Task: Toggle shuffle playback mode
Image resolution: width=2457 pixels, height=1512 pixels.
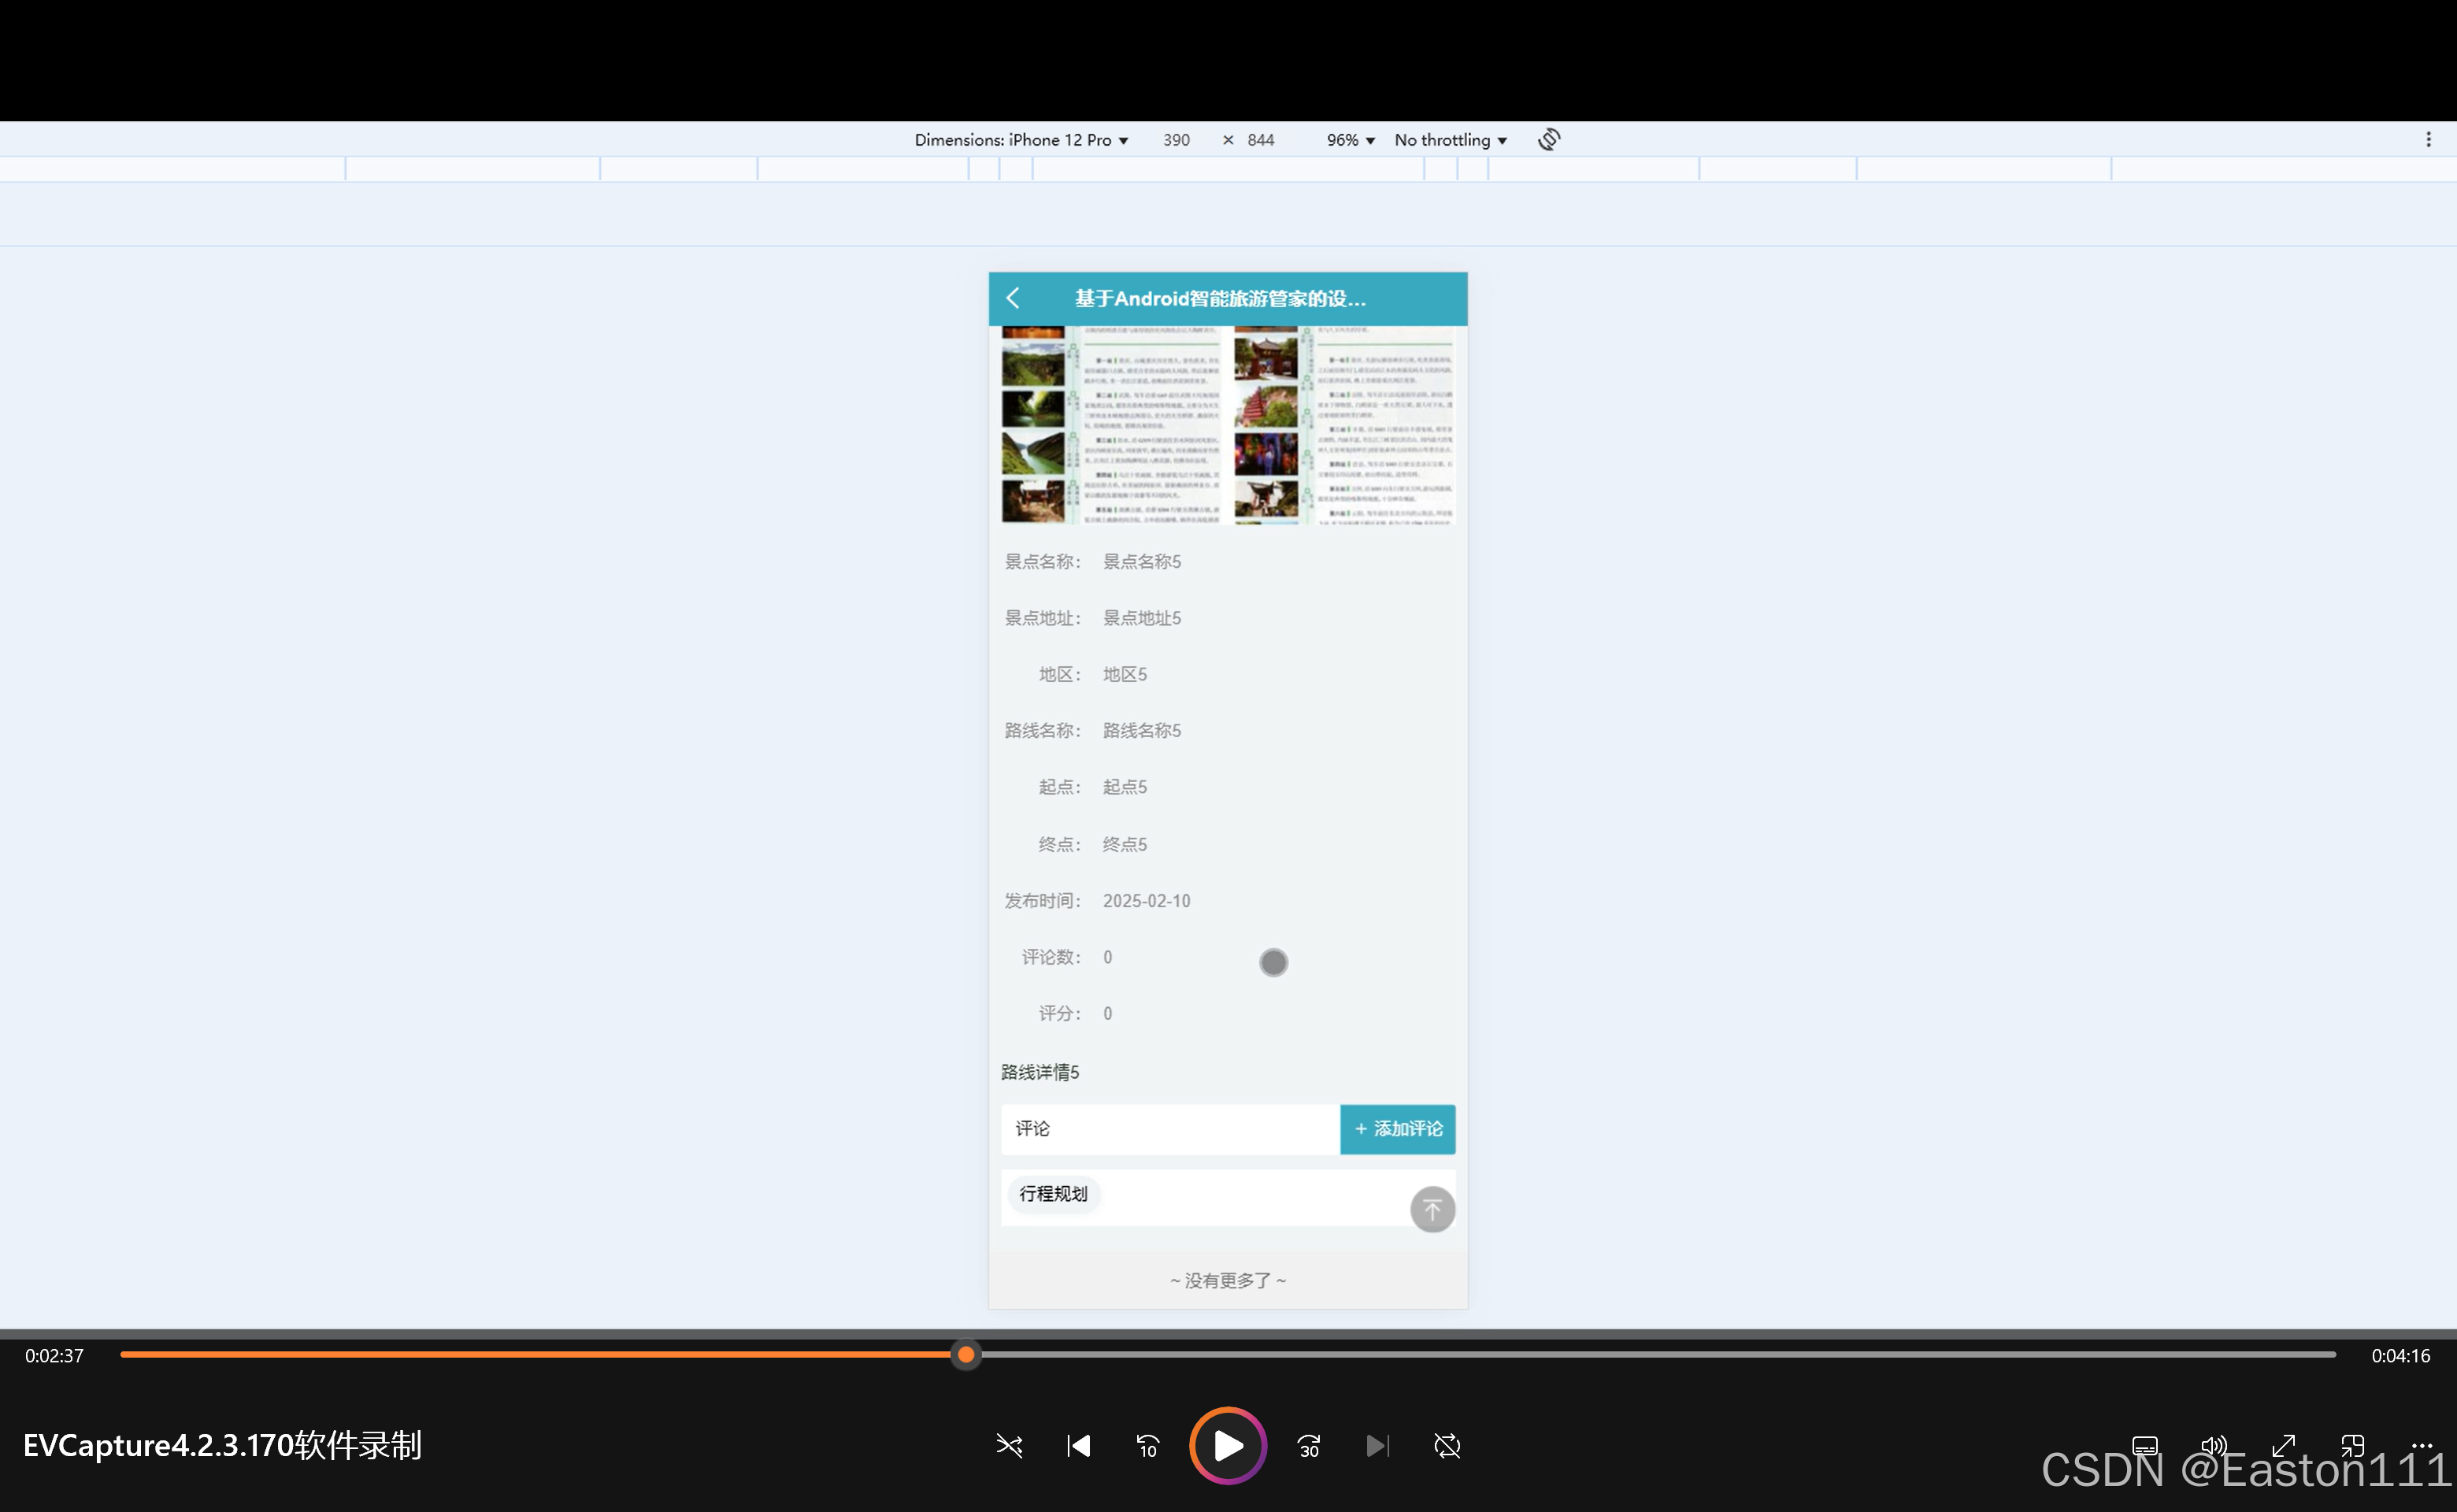Action: [x=1009, y=1446]
